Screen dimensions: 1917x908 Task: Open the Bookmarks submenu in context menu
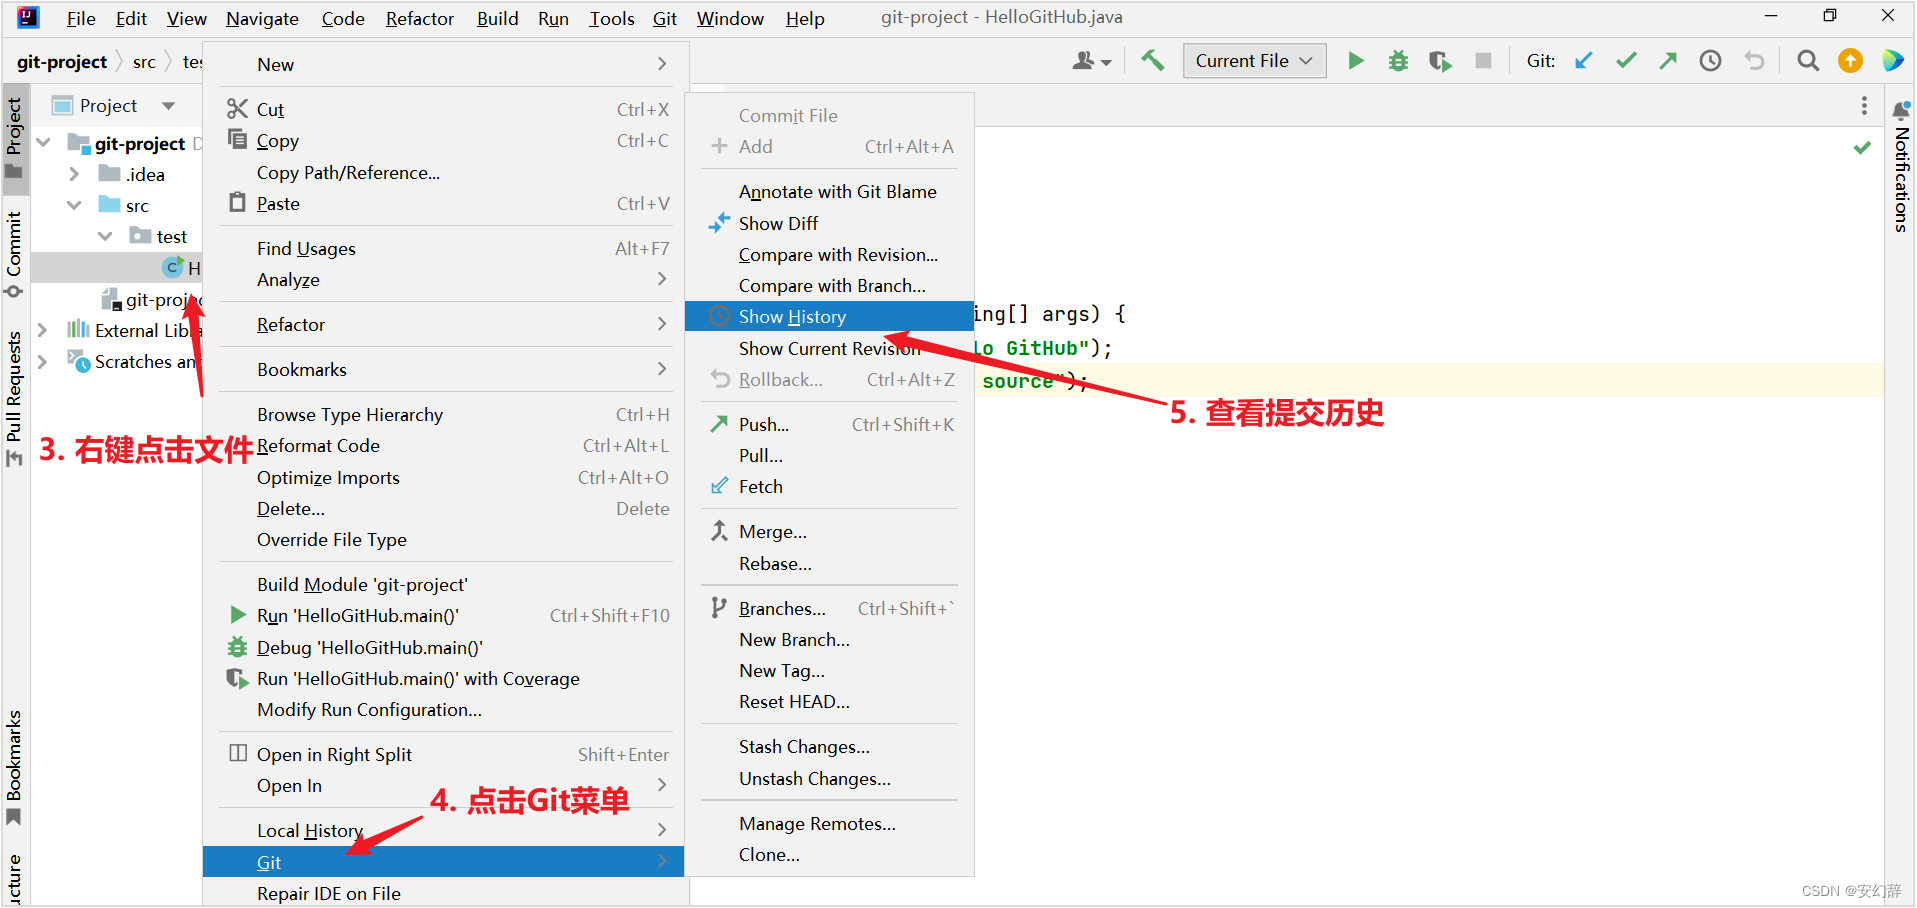click(x=446, y=369)
